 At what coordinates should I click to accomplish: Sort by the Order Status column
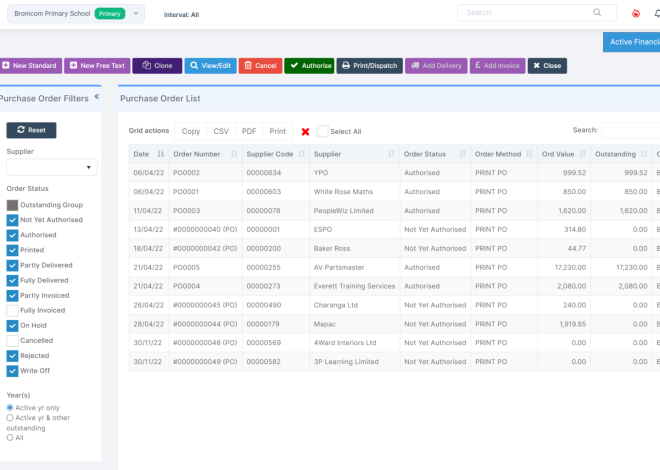tap(435, 154)
